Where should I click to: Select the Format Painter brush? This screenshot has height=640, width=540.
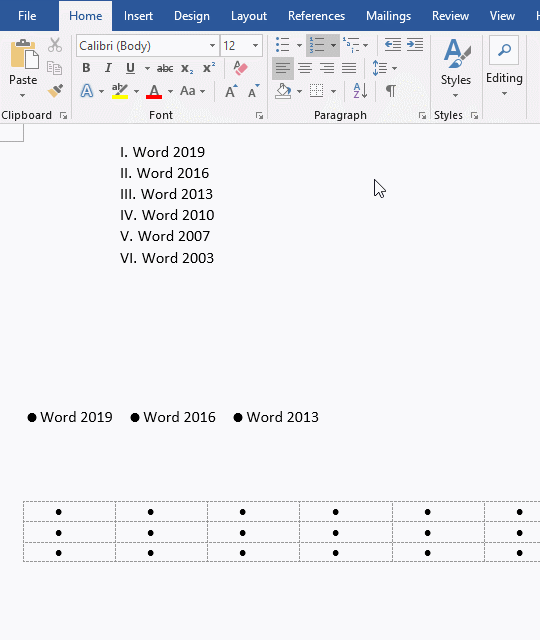coord(55,91)
